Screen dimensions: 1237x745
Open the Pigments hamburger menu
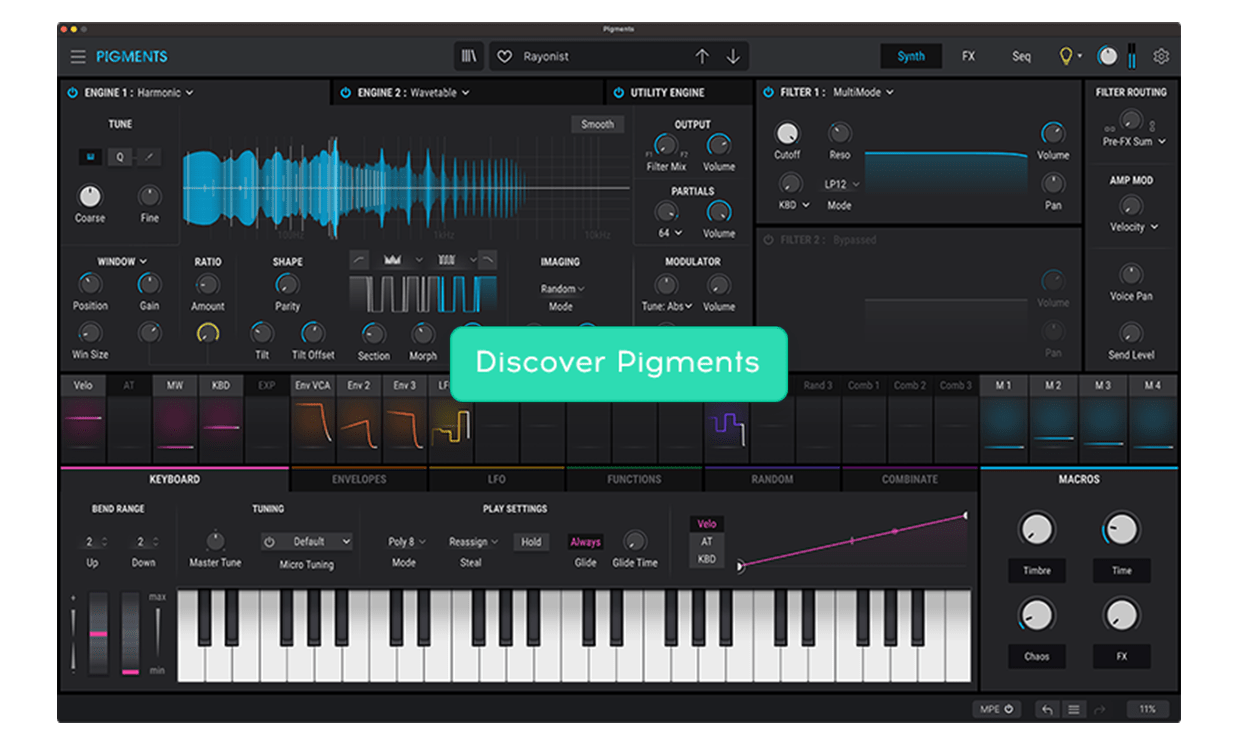78,57
